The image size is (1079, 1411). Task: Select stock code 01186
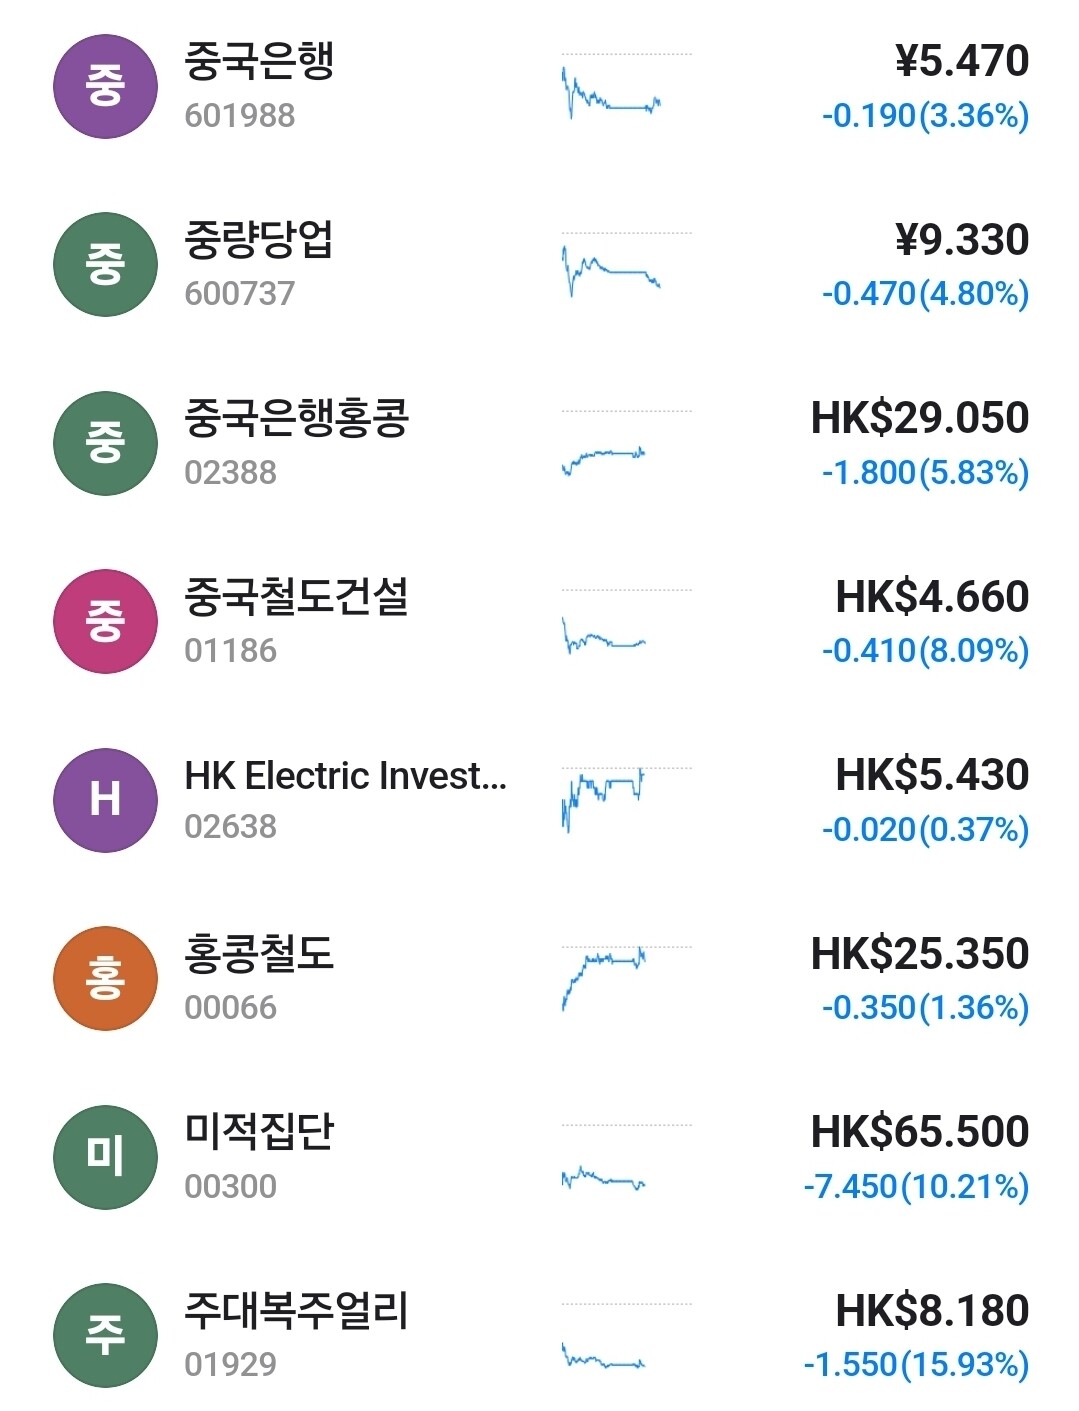230,651
